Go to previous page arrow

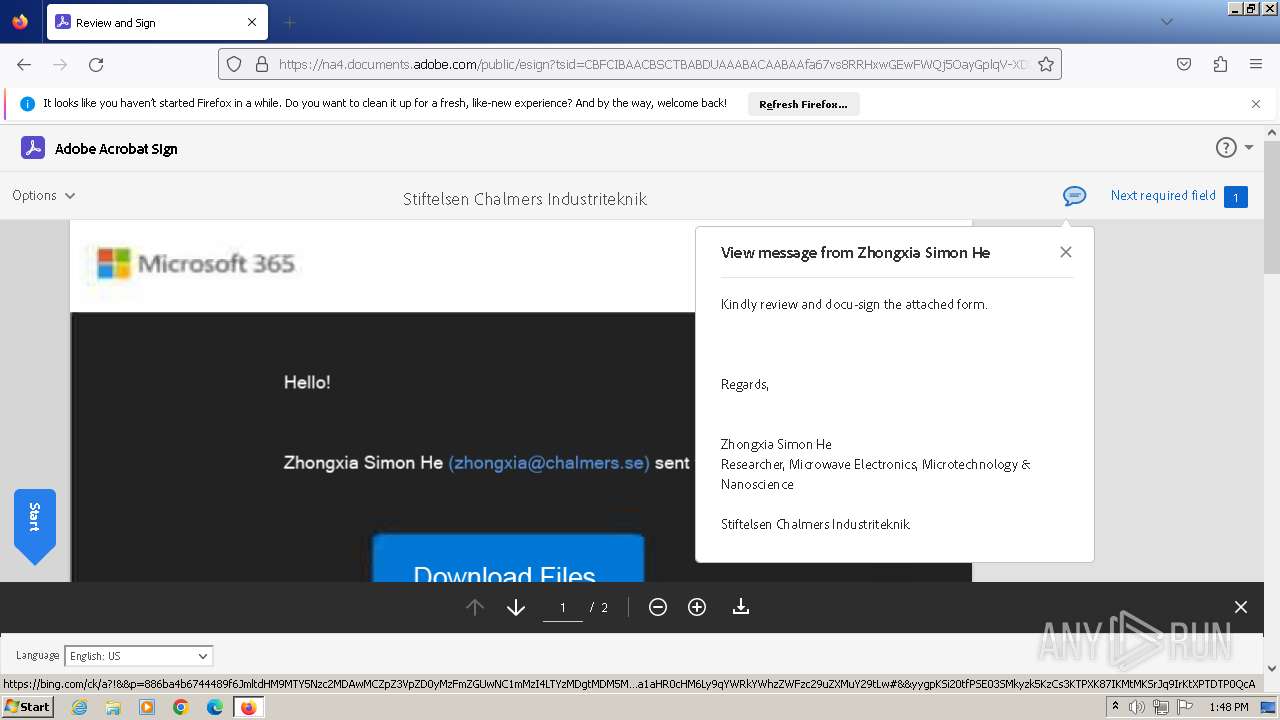475,607
